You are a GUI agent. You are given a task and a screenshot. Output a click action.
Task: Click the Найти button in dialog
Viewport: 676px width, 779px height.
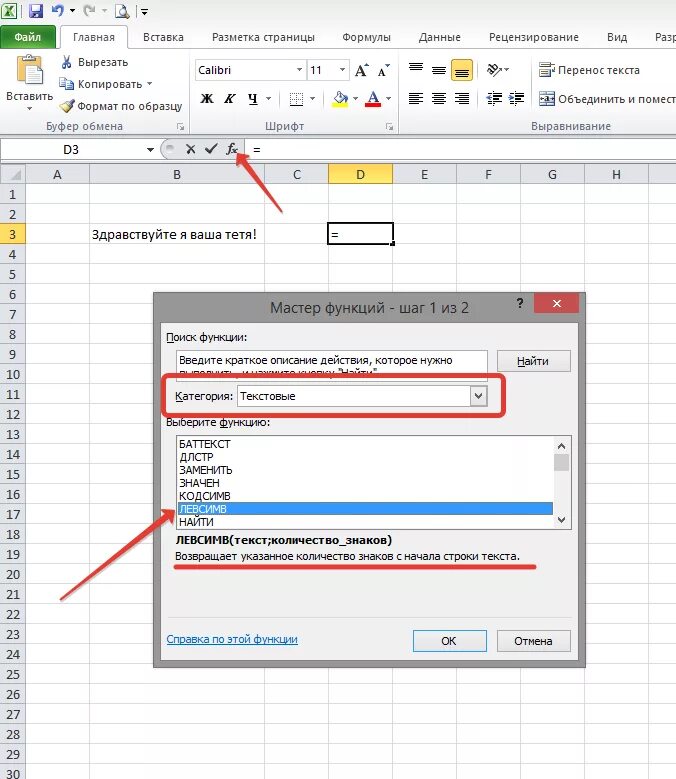[x=533, y=361]
